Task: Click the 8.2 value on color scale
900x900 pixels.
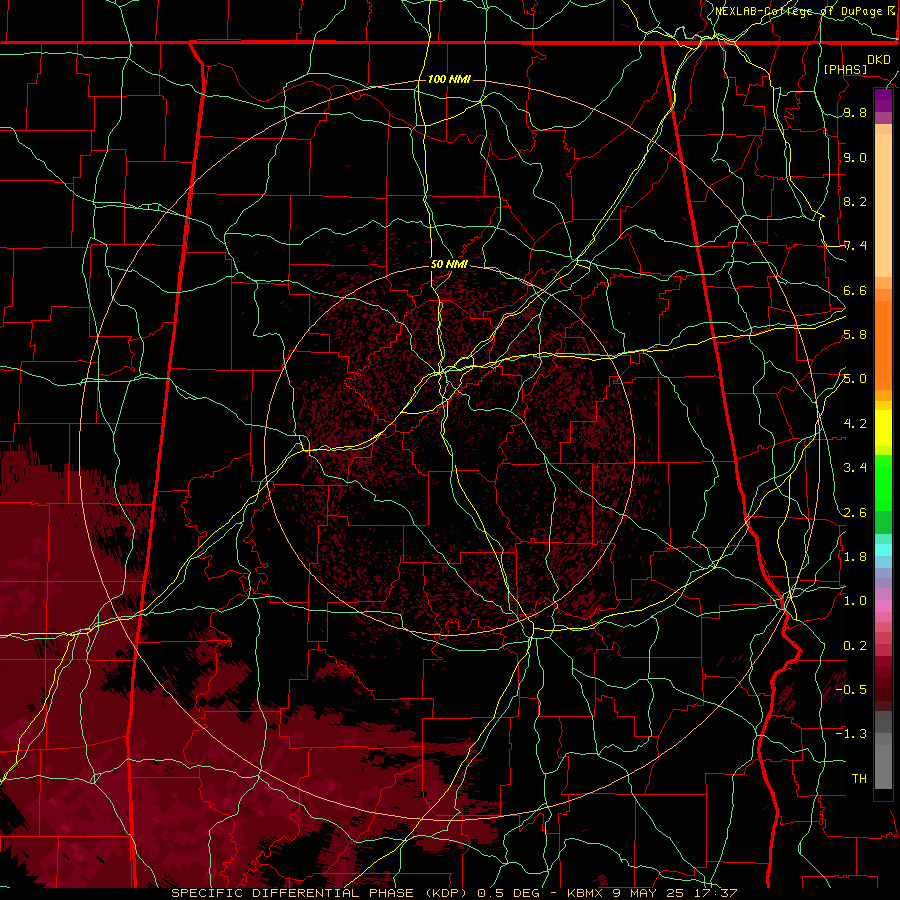Action: coord(855,201)
